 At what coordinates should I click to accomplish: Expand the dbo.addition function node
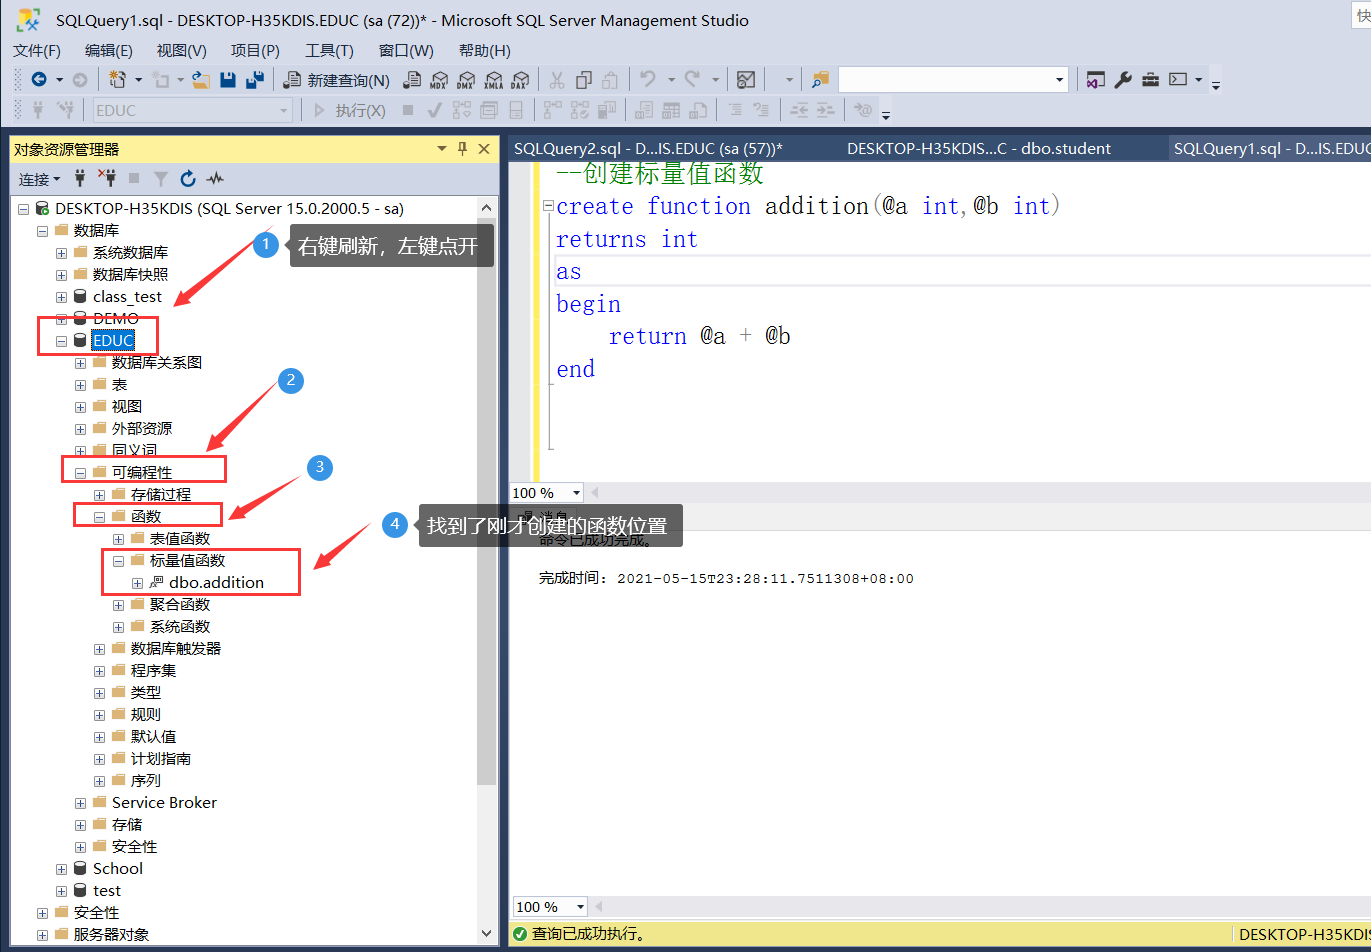point(138,582)
